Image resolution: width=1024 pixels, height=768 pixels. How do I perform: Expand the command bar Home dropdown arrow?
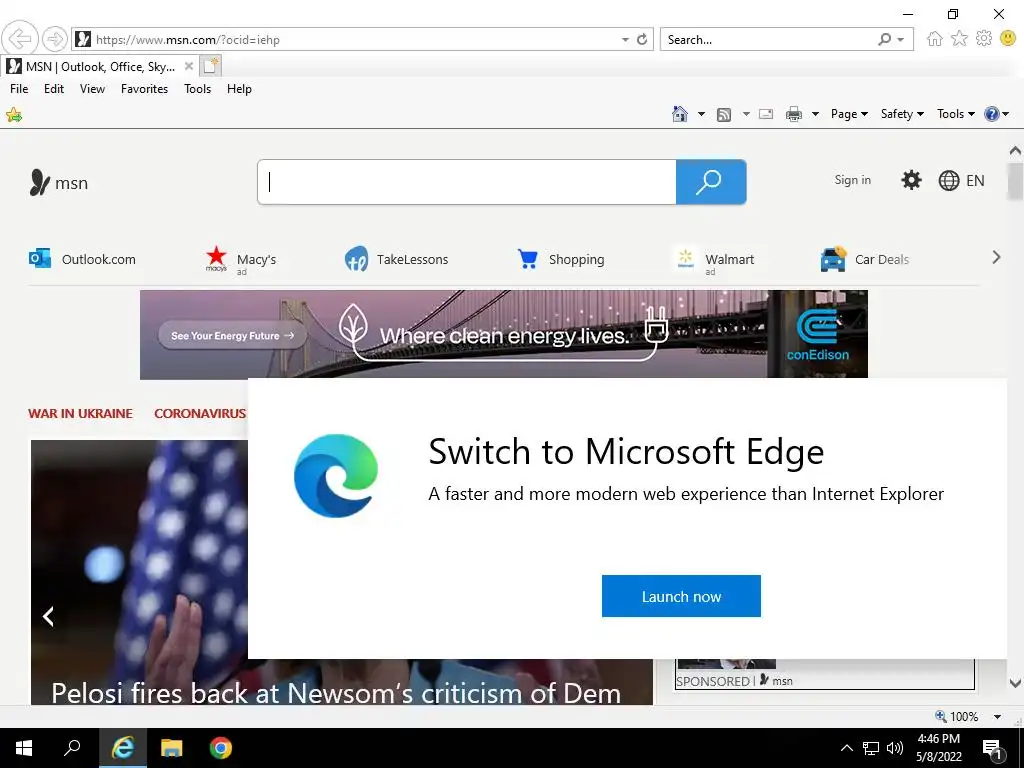point(701,114)
